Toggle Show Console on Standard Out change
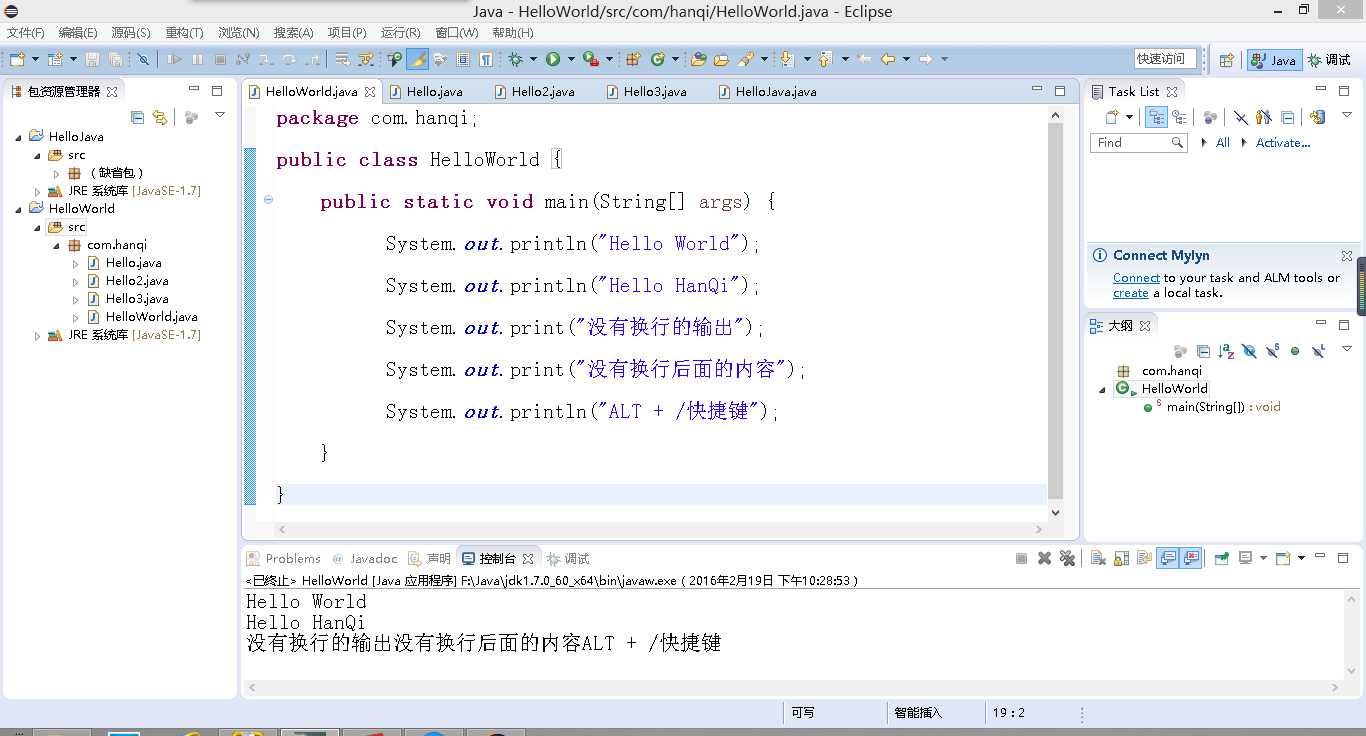Screen dimensions: 1366x736 click(1166, 558)
